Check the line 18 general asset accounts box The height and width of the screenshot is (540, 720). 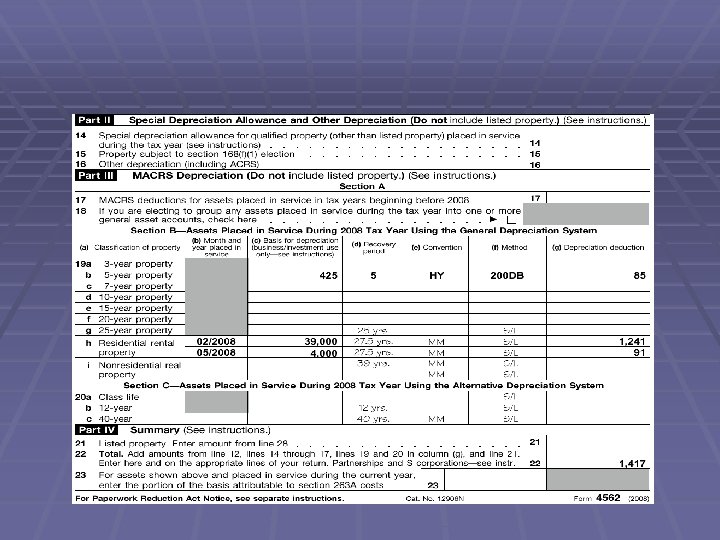[x=511, y=220]
